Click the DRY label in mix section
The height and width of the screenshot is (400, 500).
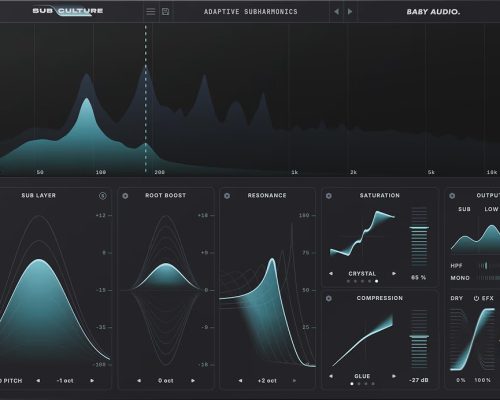click(x=457, y=298)
